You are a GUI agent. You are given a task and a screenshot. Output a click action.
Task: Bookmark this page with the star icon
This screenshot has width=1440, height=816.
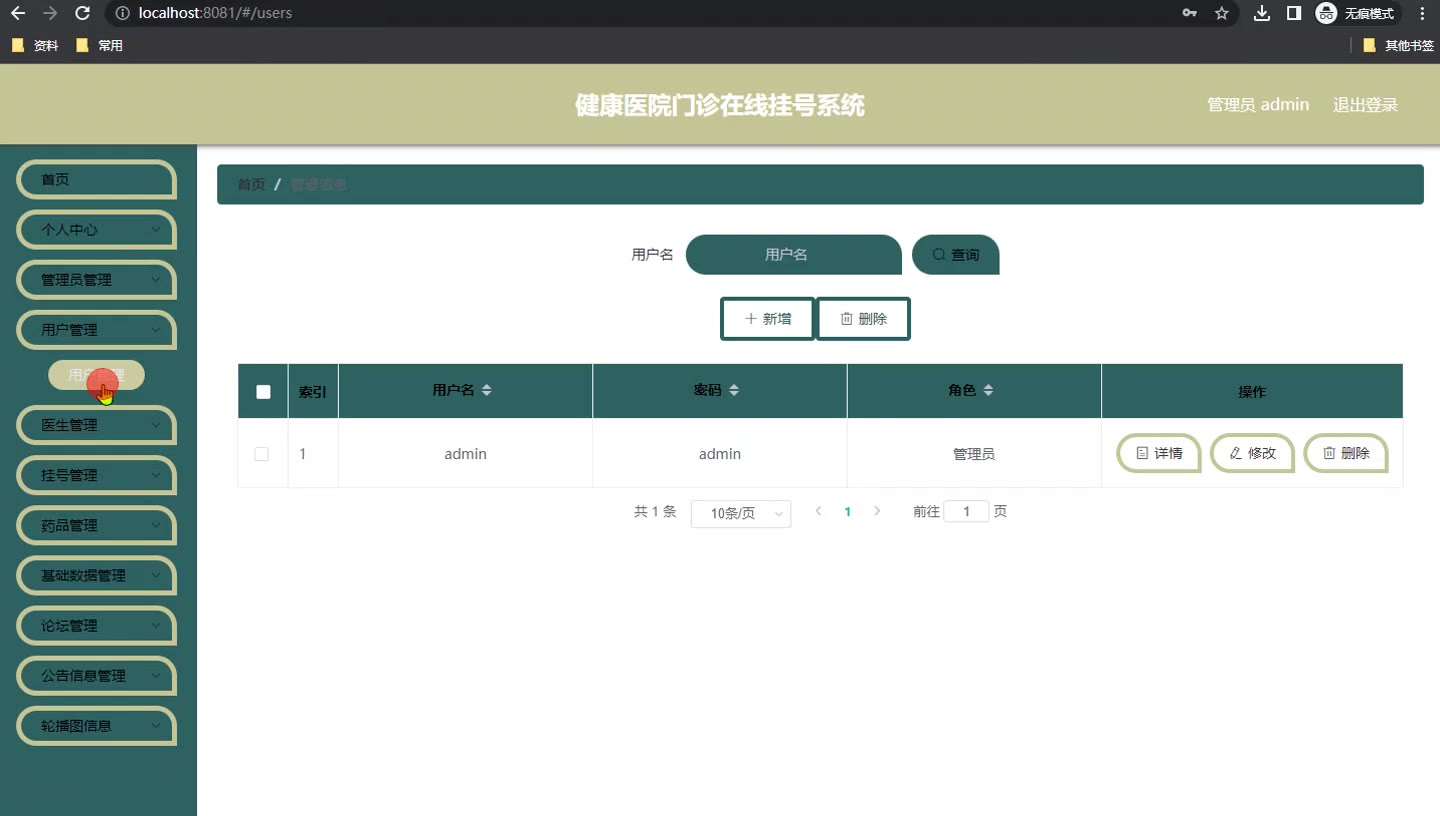1221,14
